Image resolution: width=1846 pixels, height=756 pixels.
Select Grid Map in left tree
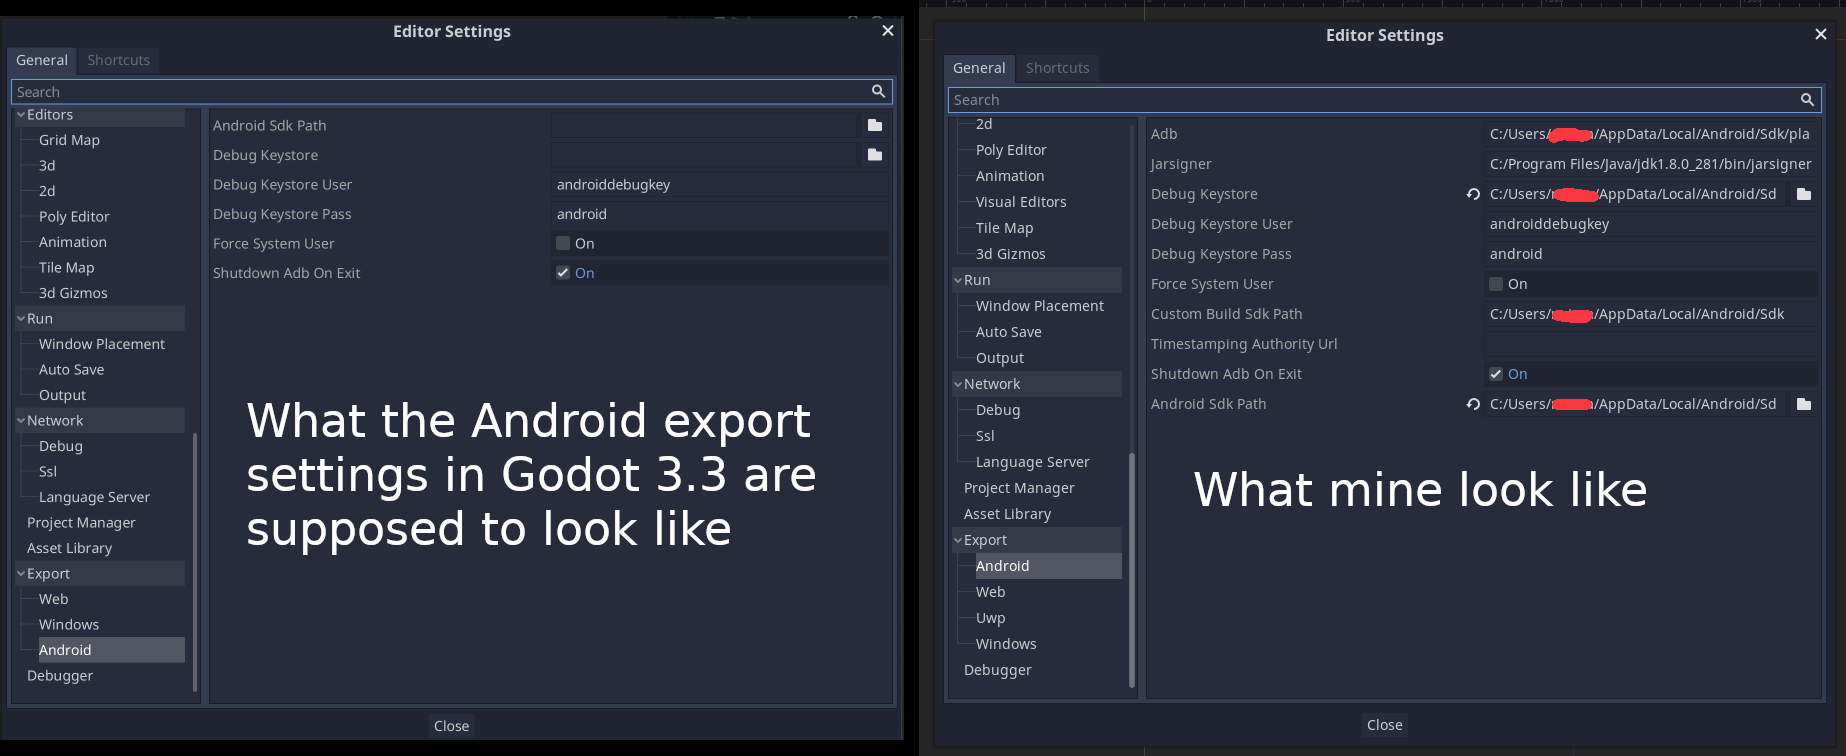[x=69, y=140]
